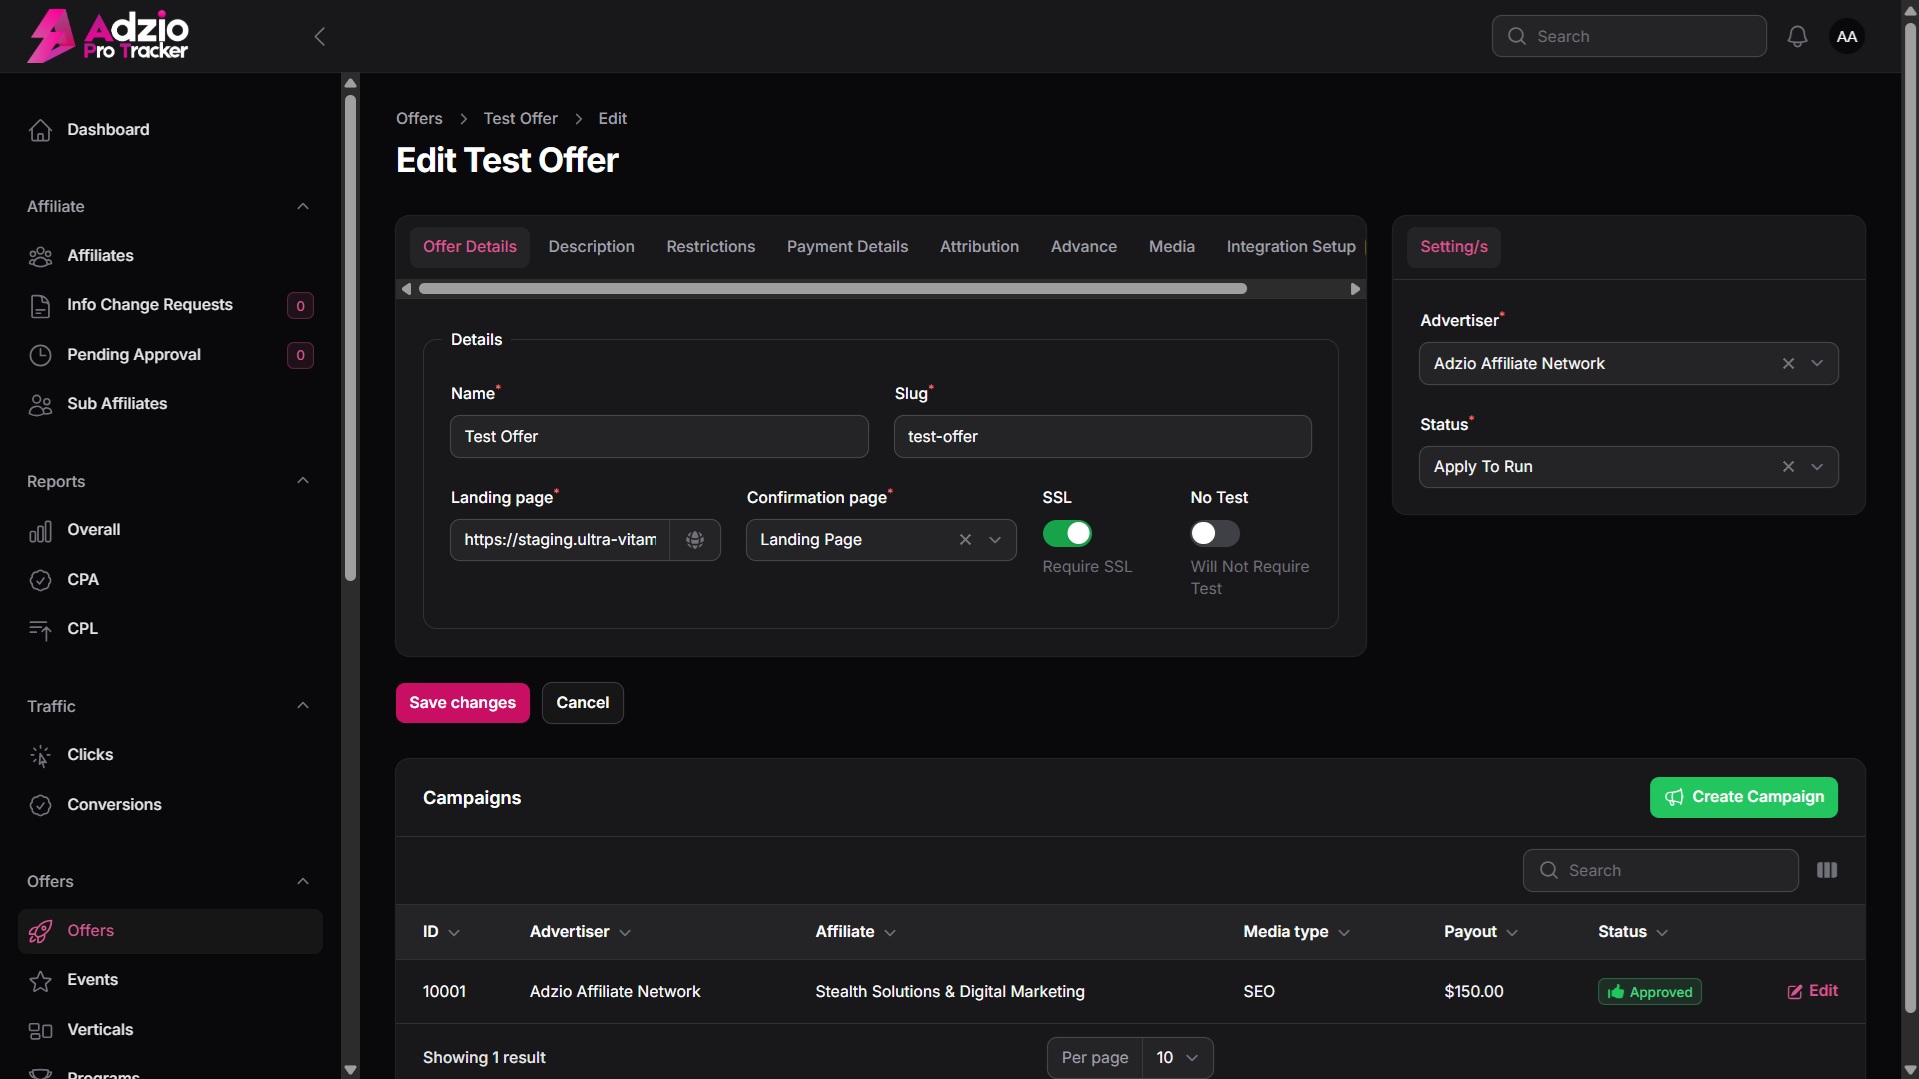
Task: Open the Payment Details tab
Action: point(847,247)
